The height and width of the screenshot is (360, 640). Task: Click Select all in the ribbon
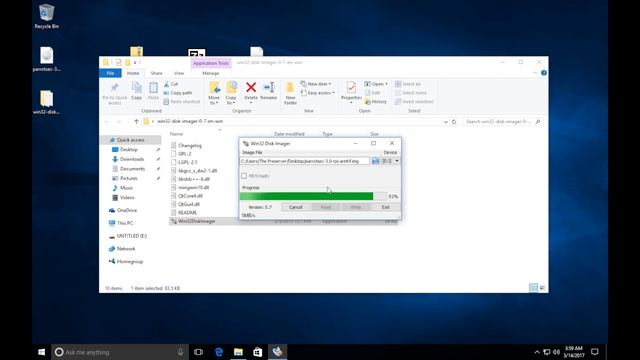(408, 84)
